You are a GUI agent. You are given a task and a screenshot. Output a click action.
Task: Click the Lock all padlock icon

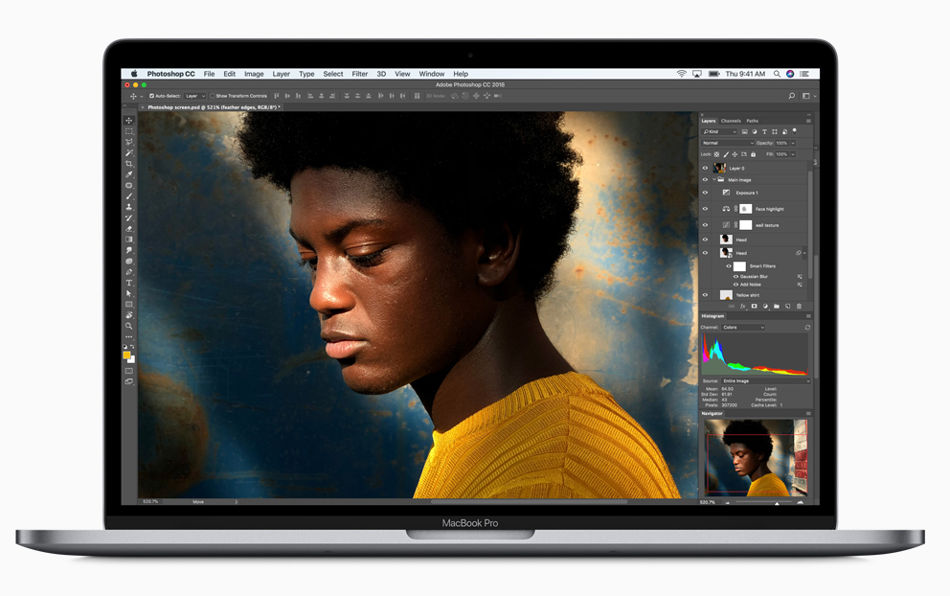(x=753, y=154)
